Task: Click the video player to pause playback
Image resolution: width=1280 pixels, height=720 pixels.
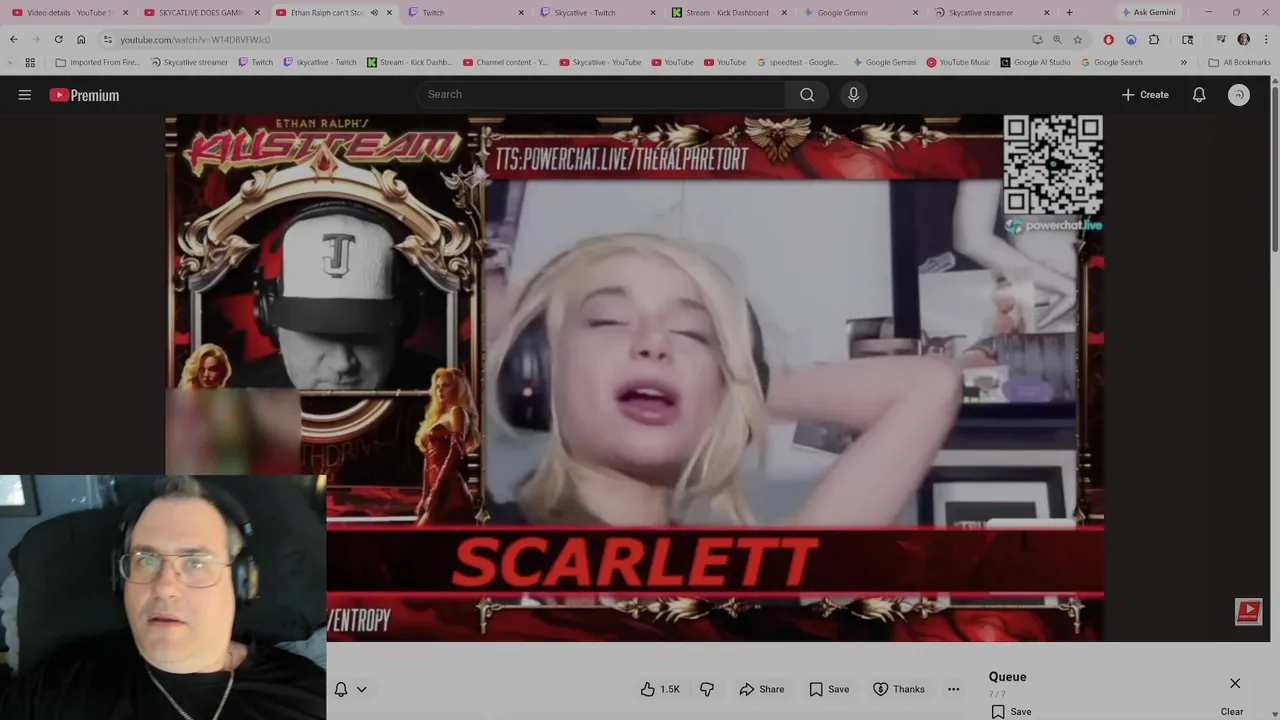Action: tap(634, 378)
